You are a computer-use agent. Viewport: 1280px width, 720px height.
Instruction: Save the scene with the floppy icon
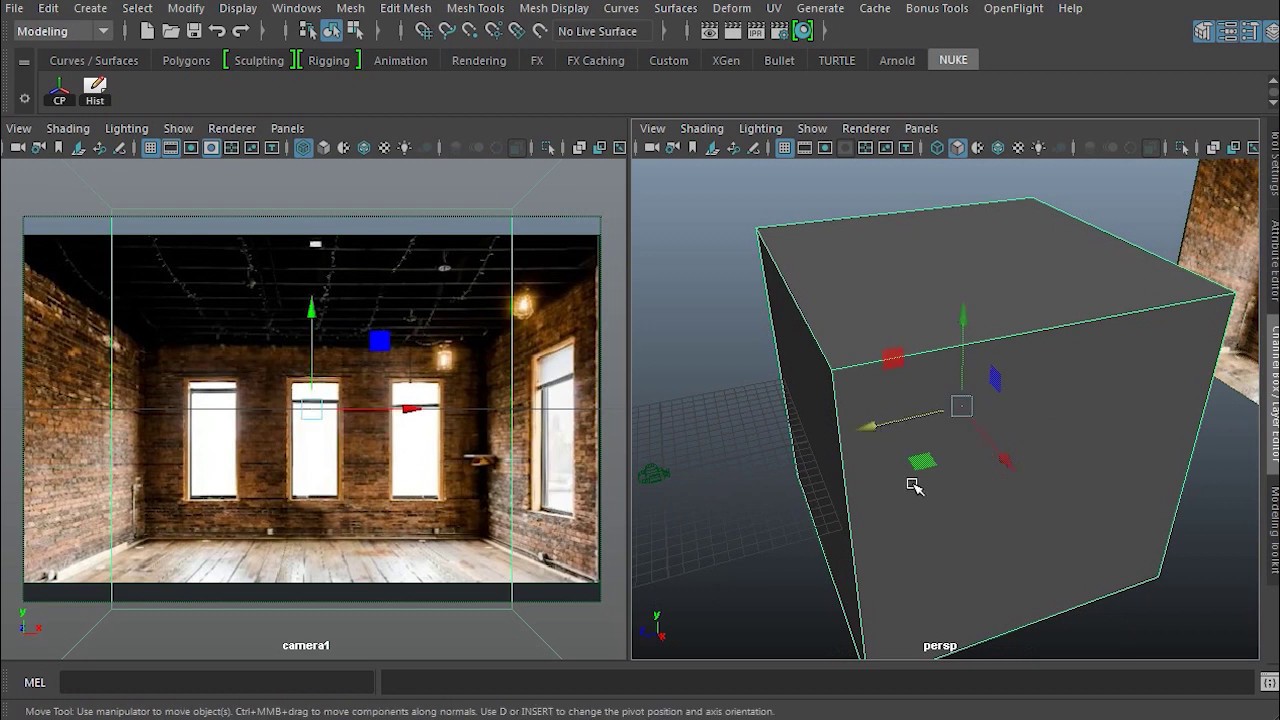pyautogui.click(x=194, y=31)
